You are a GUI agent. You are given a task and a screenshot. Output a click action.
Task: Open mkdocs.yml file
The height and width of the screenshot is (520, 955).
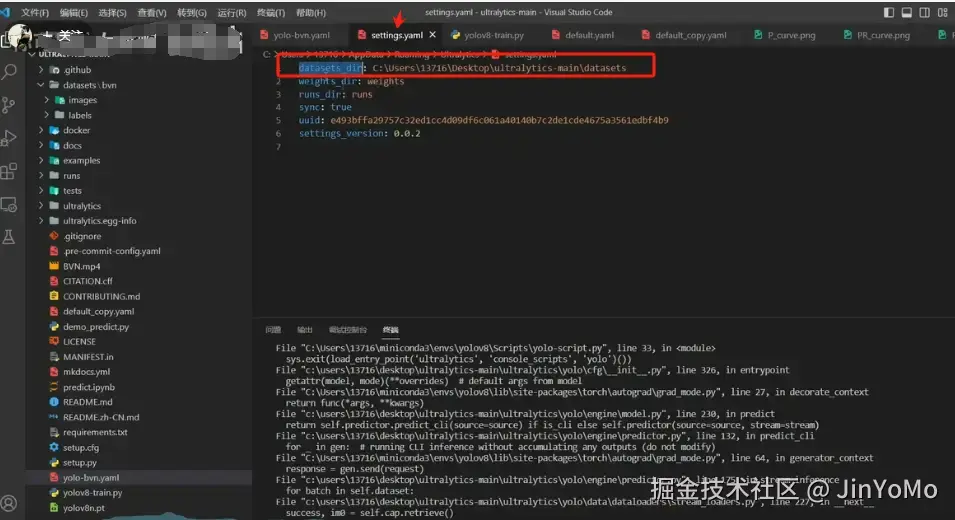coord(86,372)
